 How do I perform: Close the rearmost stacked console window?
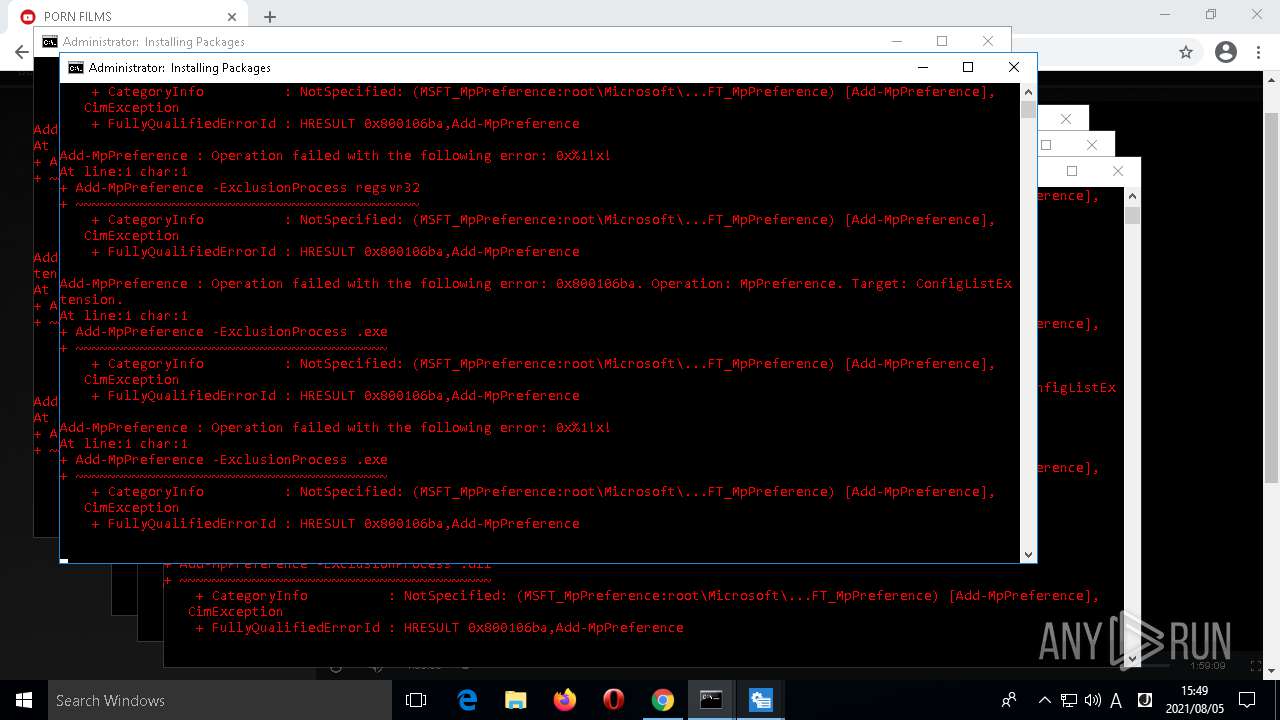coord(1118,171)
